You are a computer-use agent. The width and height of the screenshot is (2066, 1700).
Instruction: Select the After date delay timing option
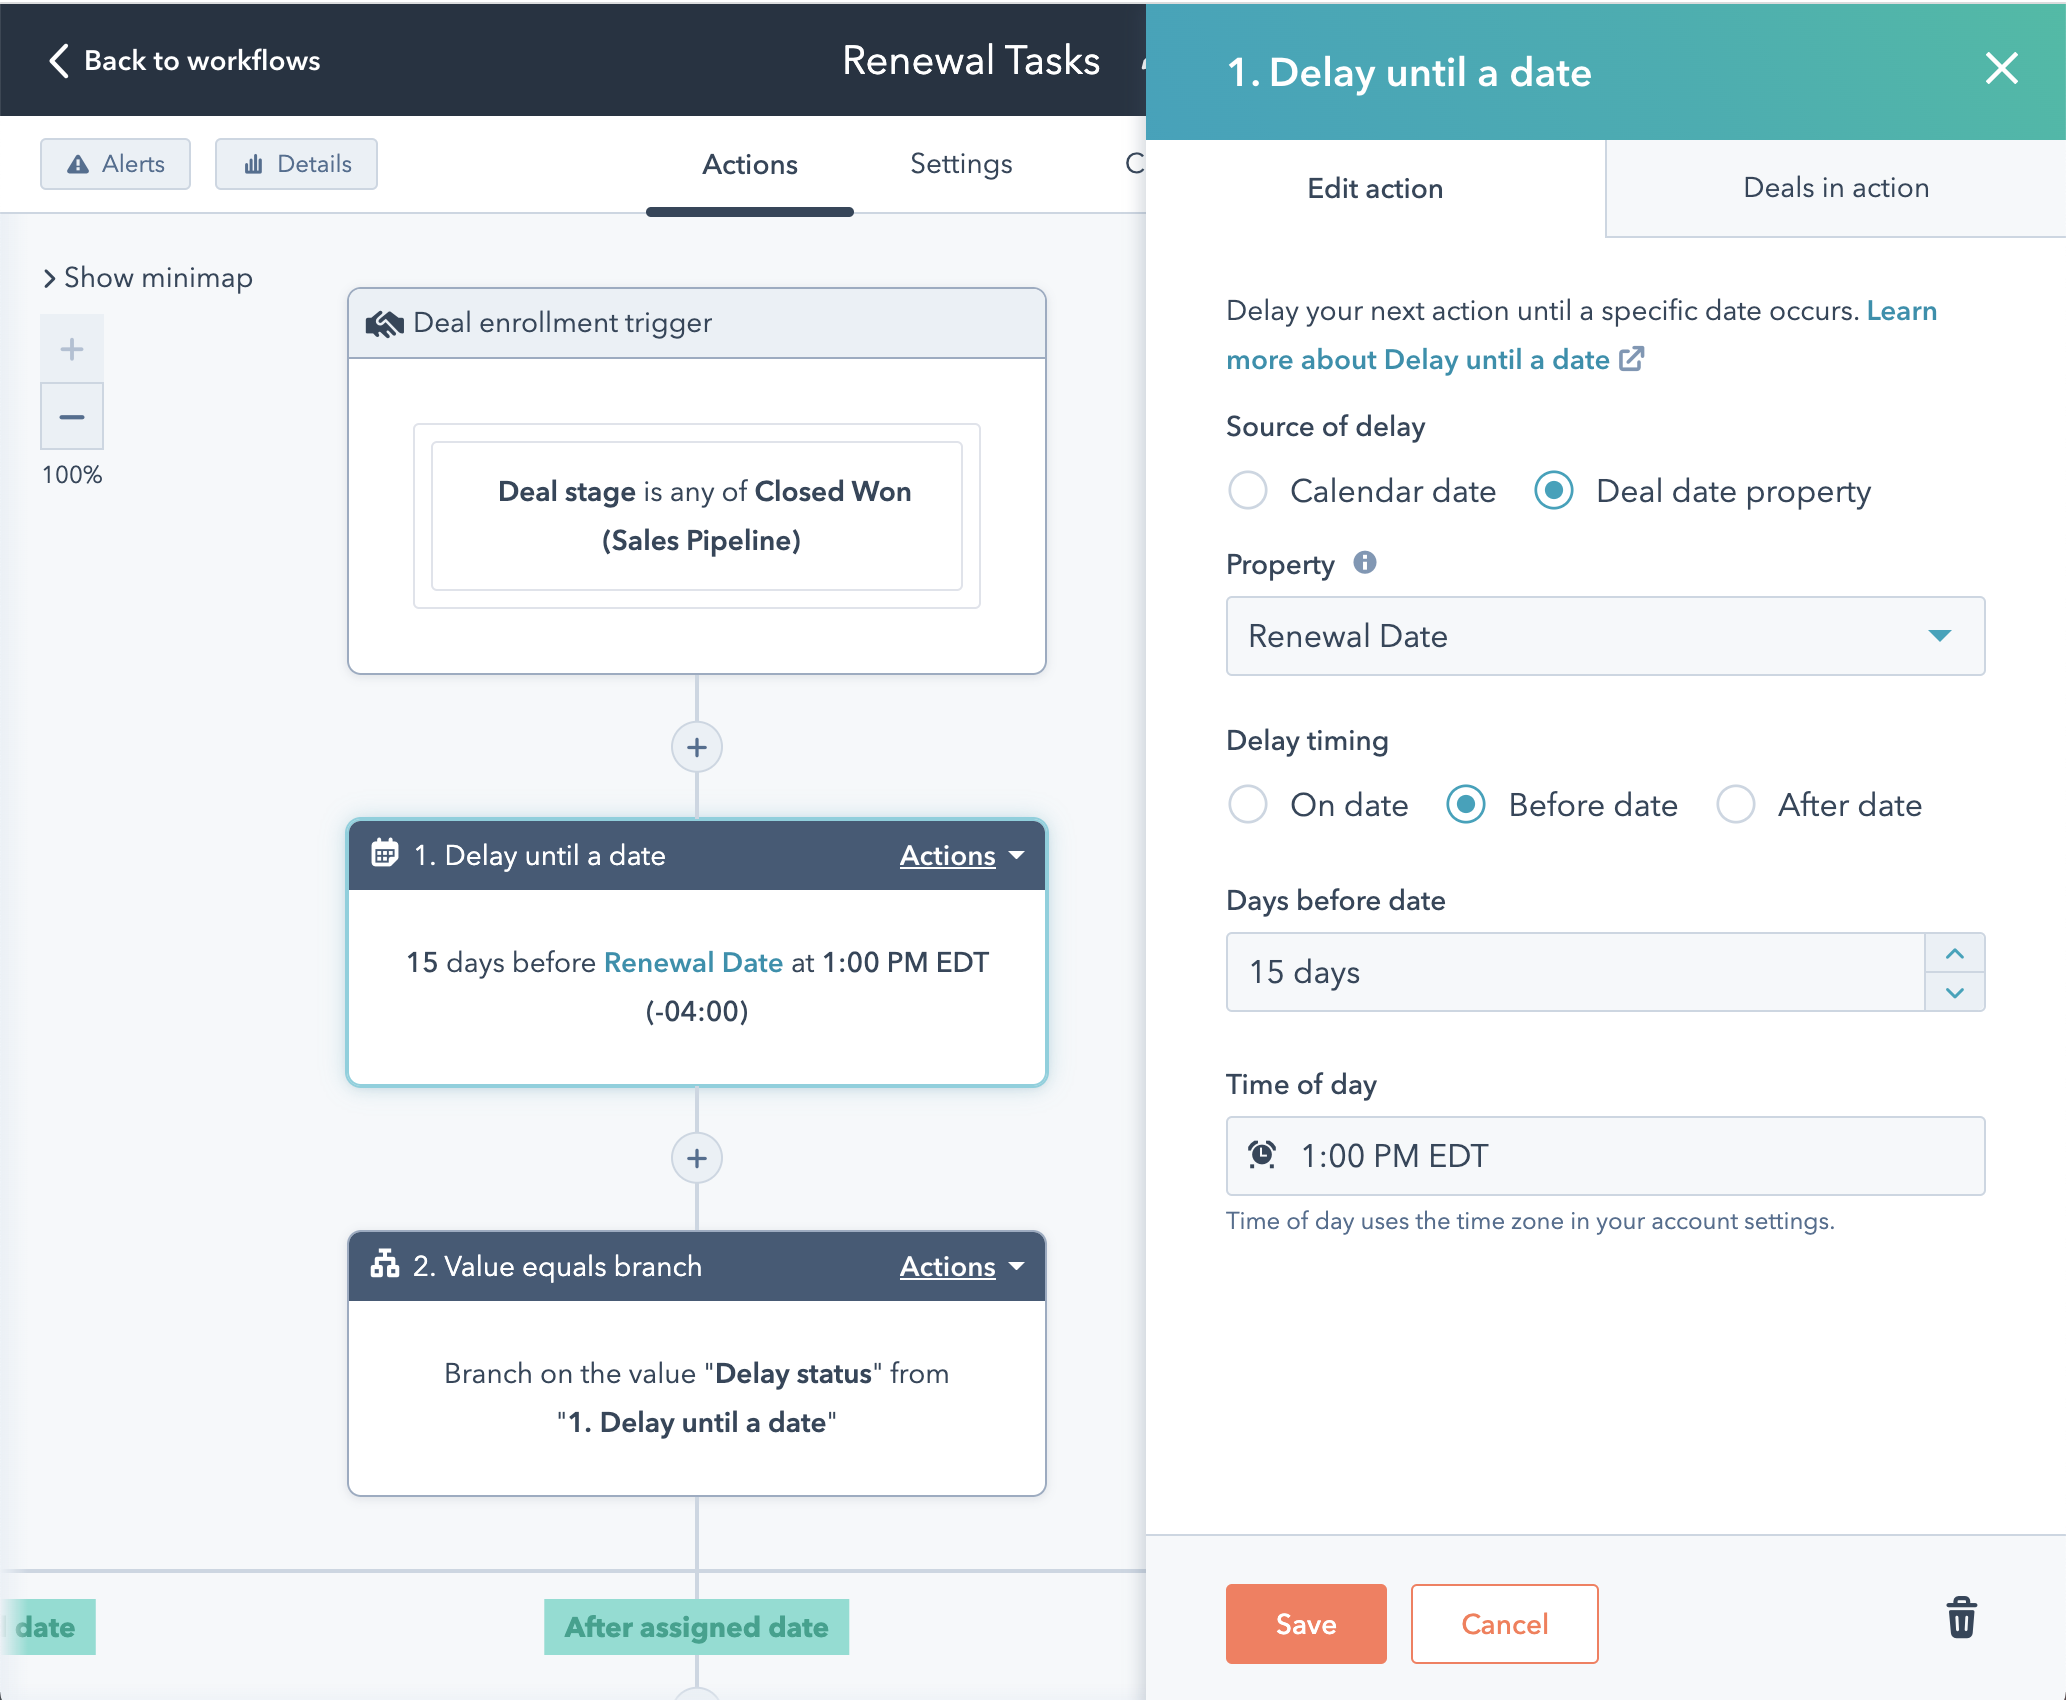(1736, 804)
